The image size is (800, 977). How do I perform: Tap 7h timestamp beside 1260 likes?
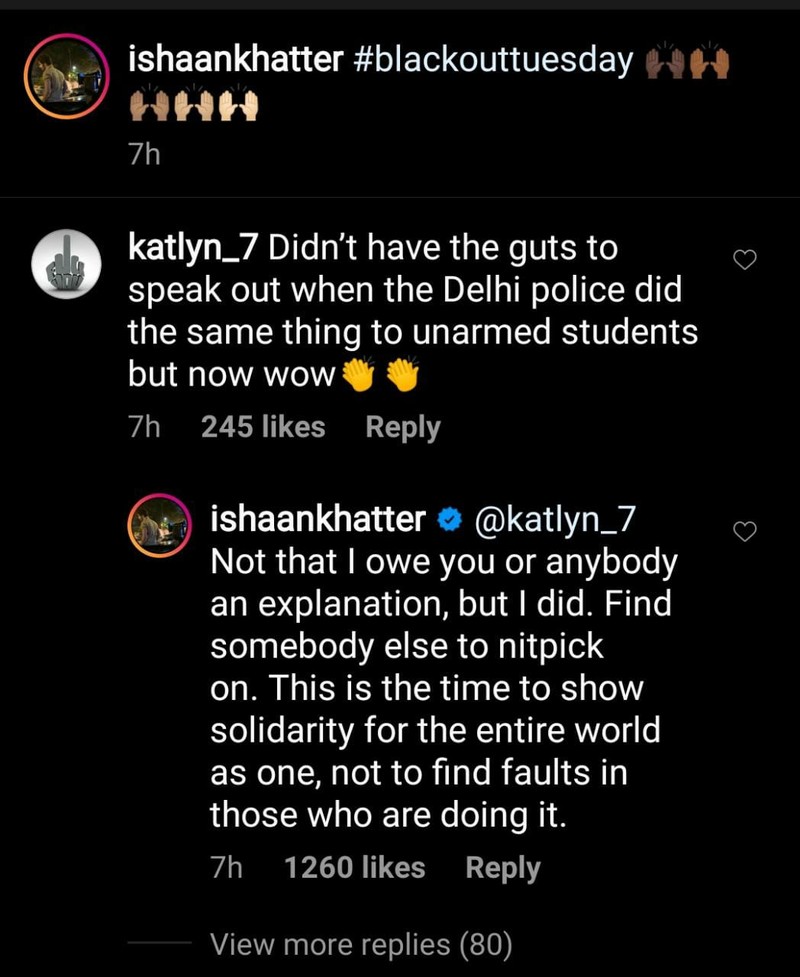click(x=227, y=867)
